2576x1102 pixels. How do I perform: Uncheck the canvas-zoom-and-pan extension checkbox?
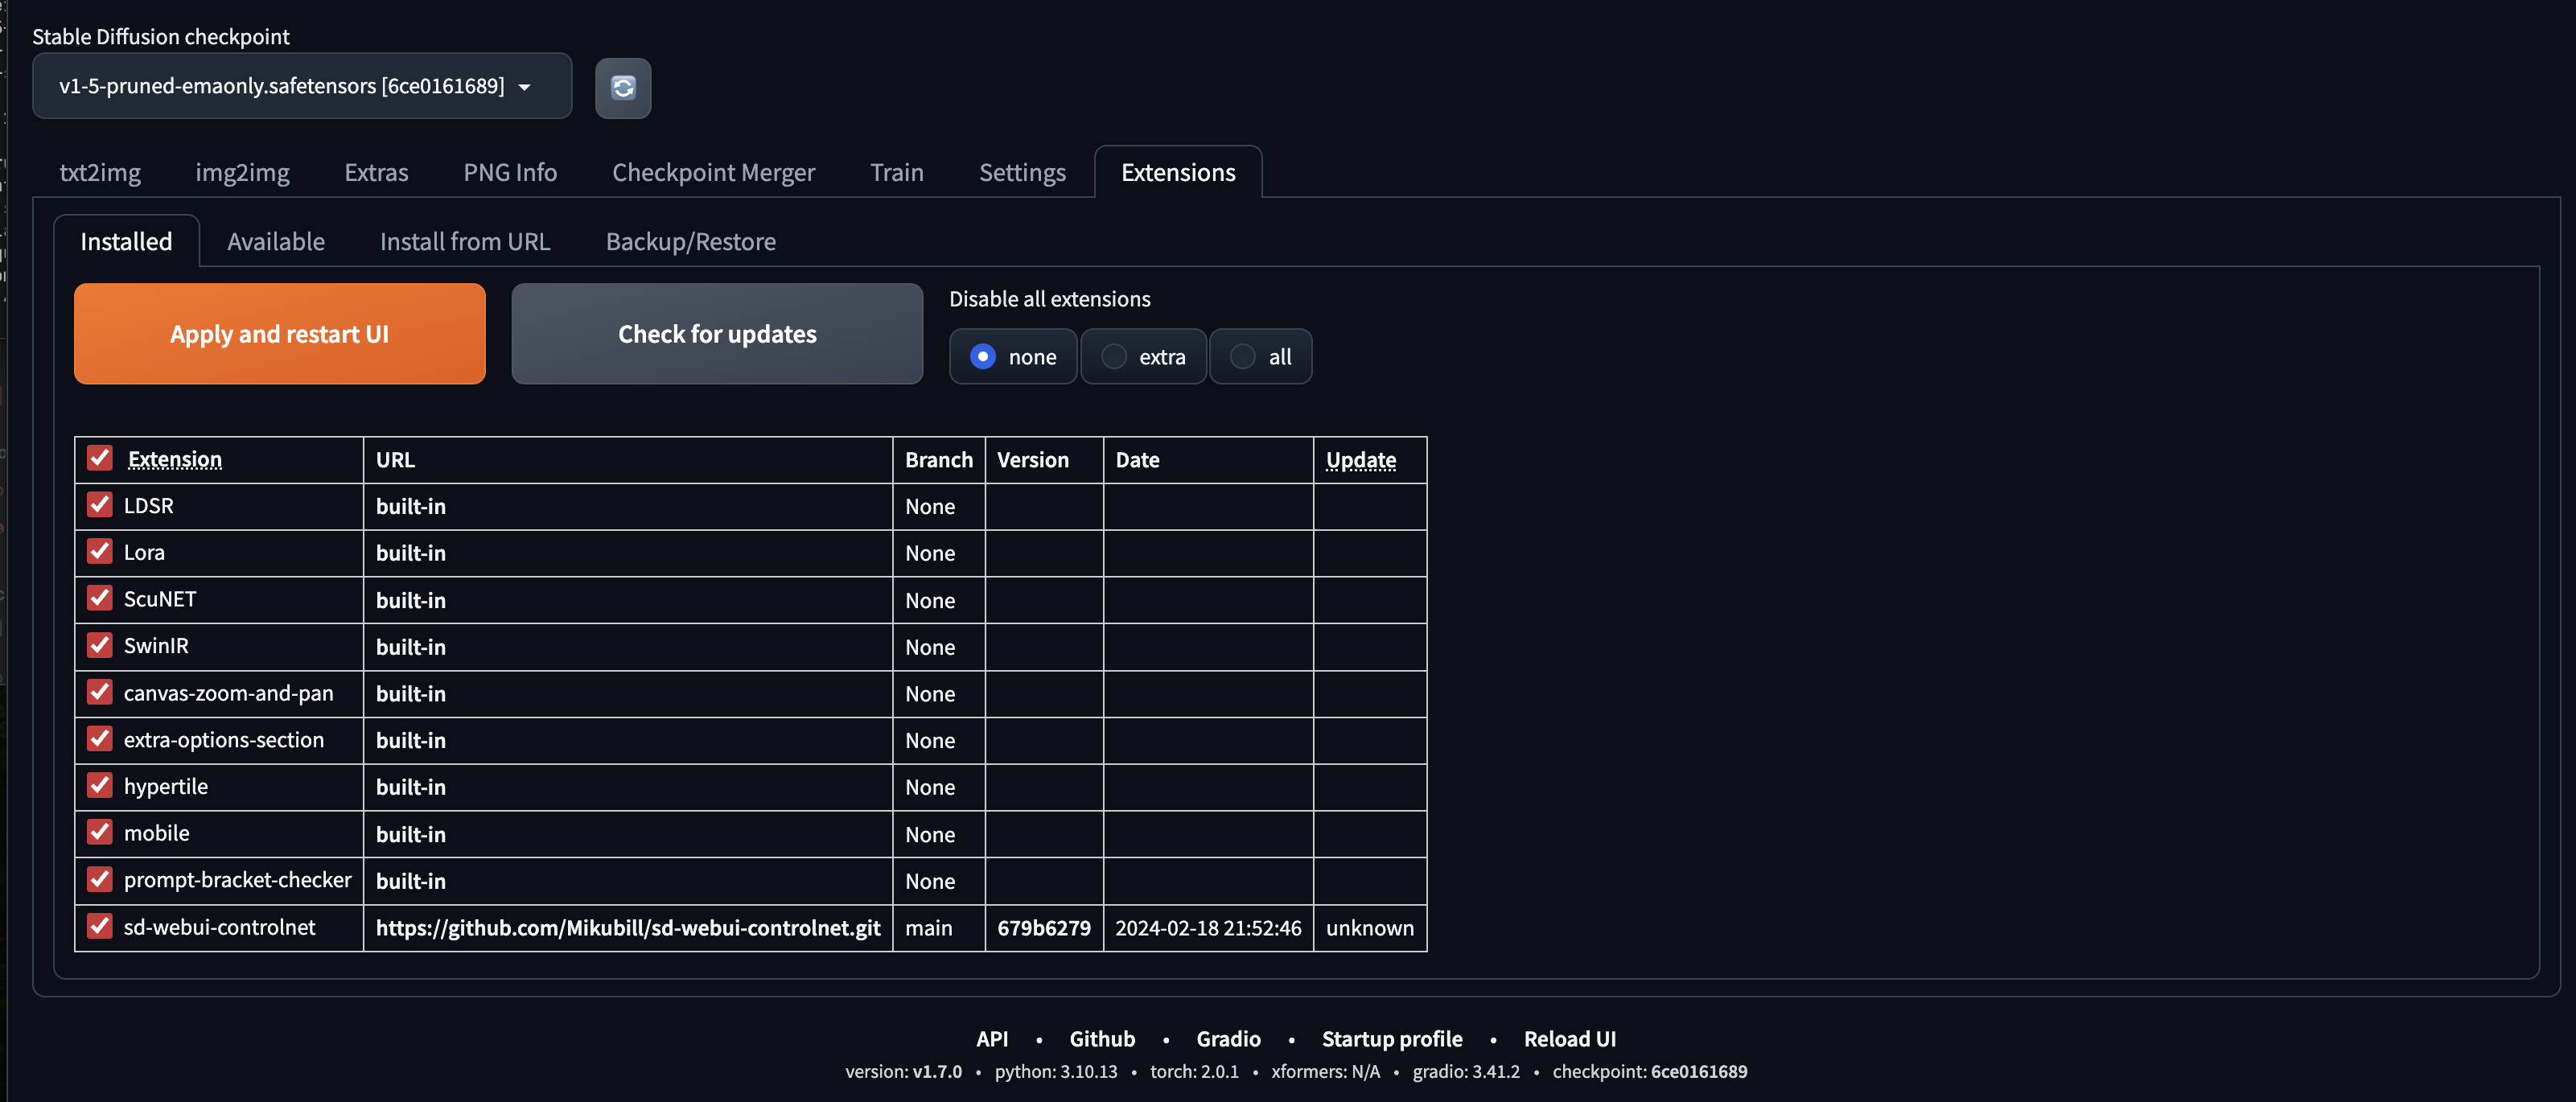tap(100, 692)
